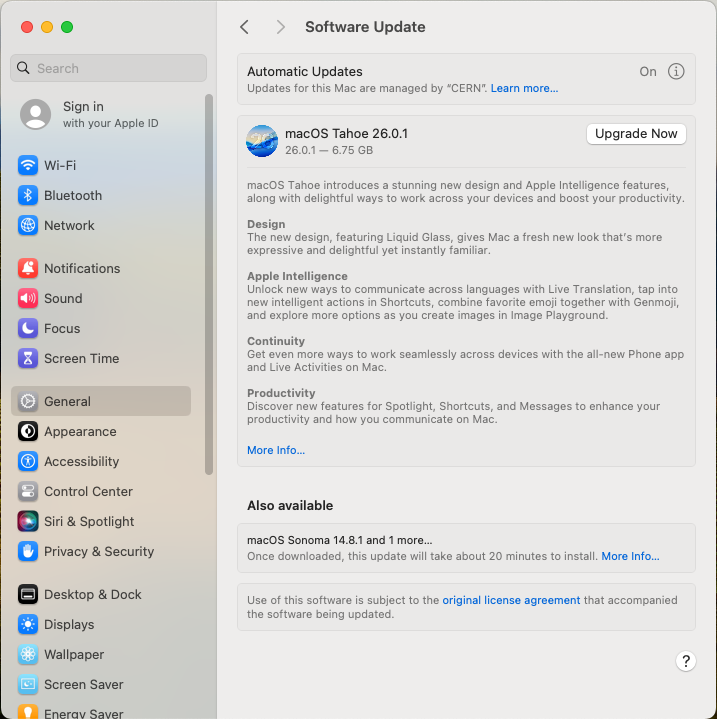This screenshot has width=717, height=719.
Task: Click the Wi-Fi icon in sidebar
Action: 28,165
